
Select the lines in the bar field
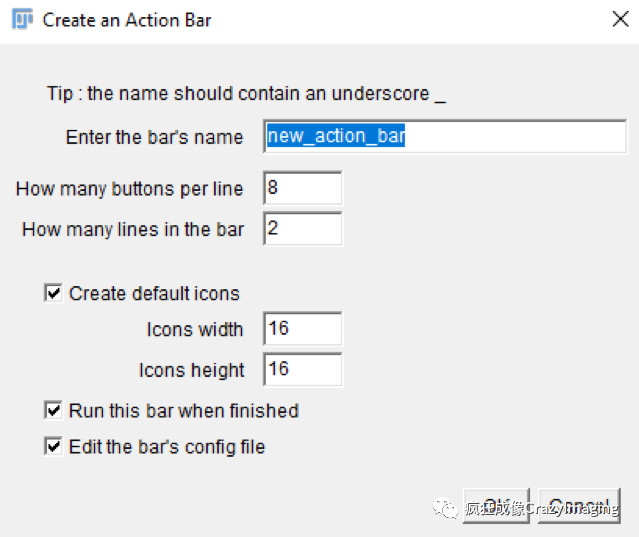(x=303, y=229)
